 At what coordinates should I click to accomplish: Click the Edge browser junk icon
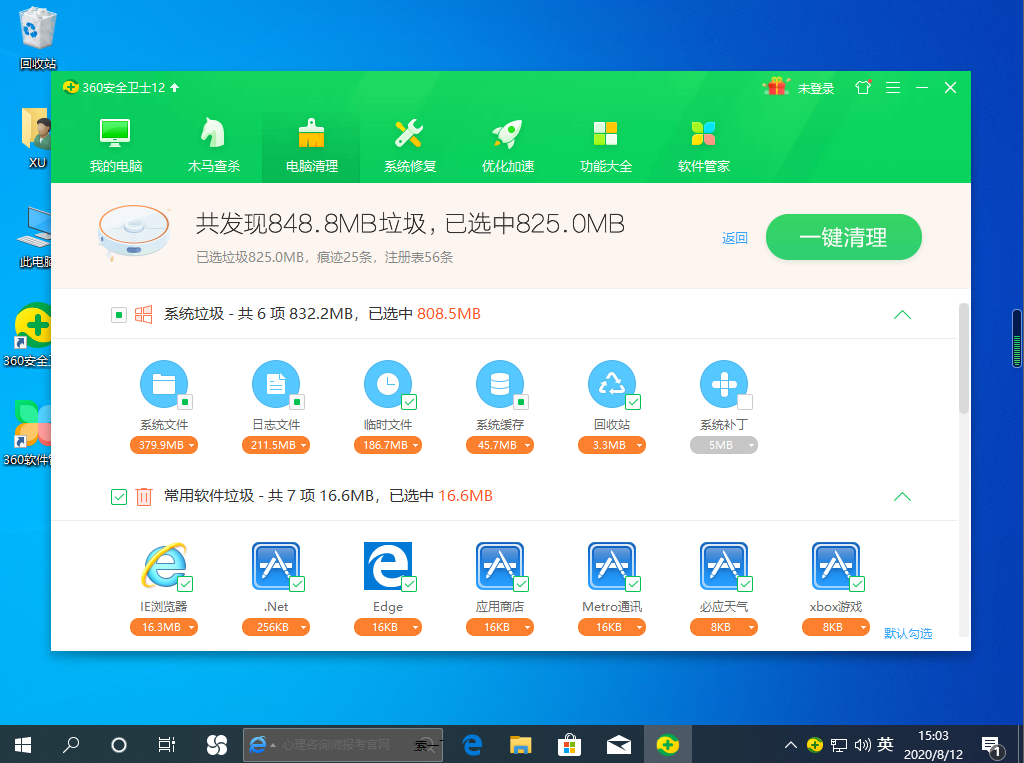point(387,567)
